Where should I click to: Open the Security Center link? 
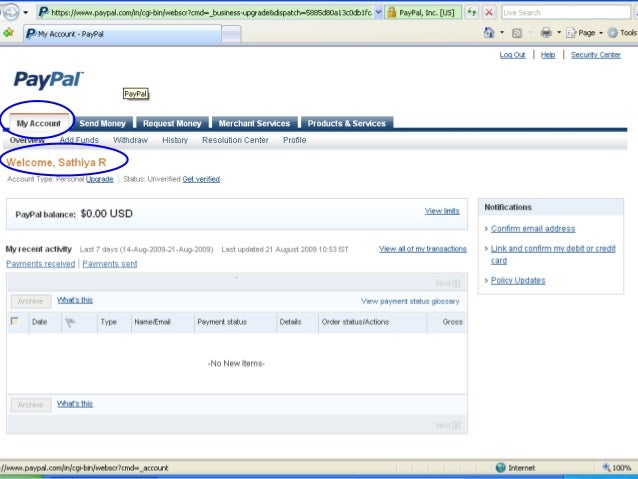click(596, 55)
